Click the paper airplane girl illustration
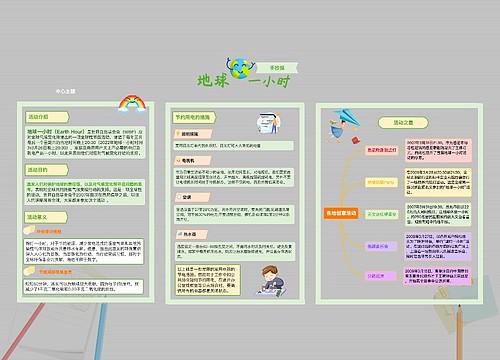The width and height of the screenshot is (500, 360). [x=344, y=126]
